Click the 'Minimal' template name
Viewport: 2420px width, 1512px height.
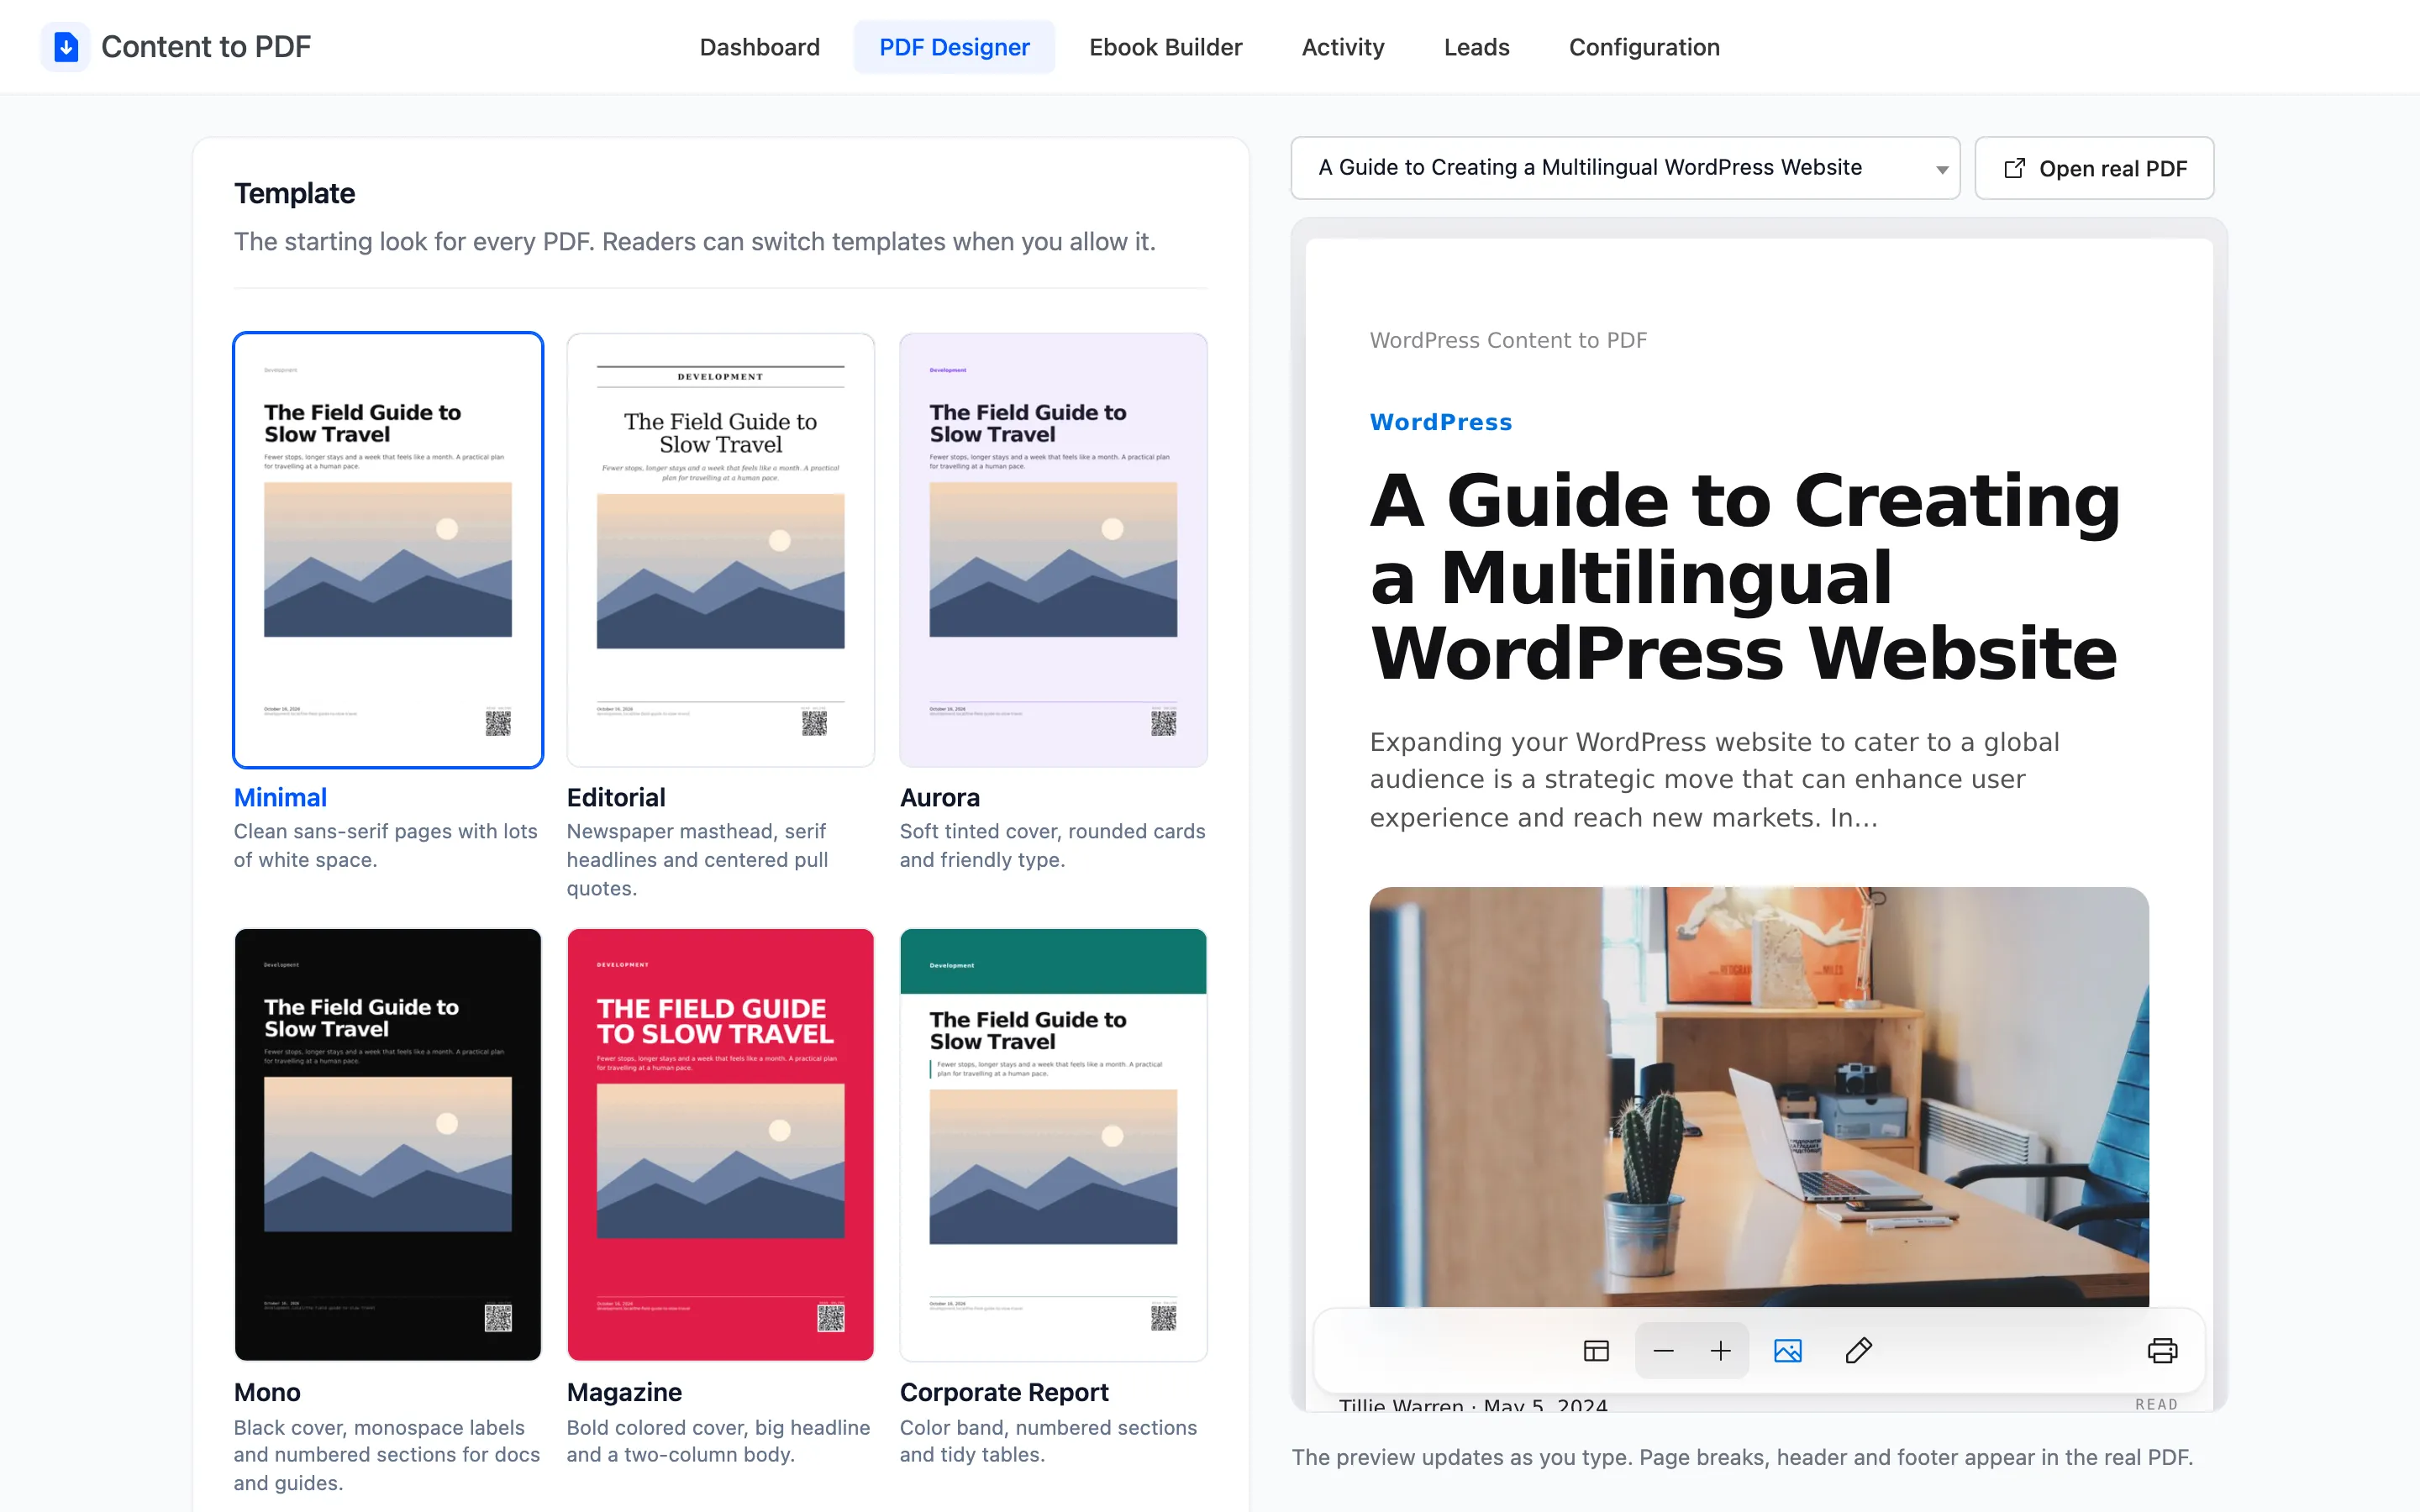coord(280,797)
